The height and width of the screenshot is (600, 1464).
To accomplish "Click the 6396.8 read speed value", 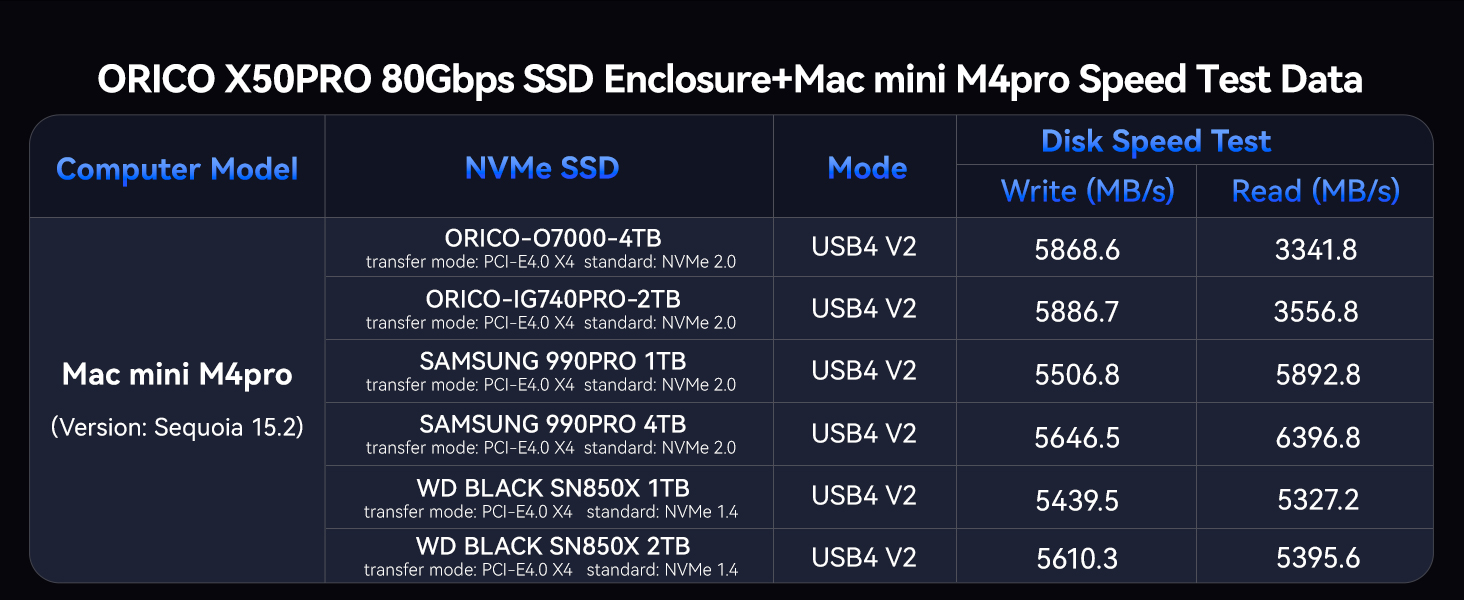I will [1317, 438].
